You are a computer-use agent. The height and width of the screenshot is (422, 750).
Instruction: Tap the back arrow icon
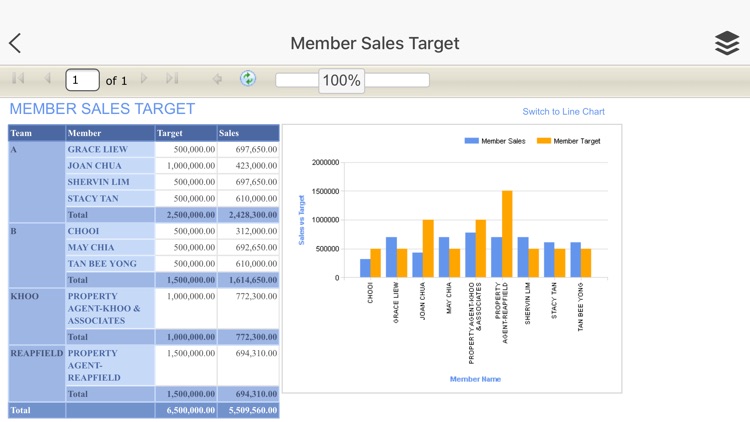(15, 43)
